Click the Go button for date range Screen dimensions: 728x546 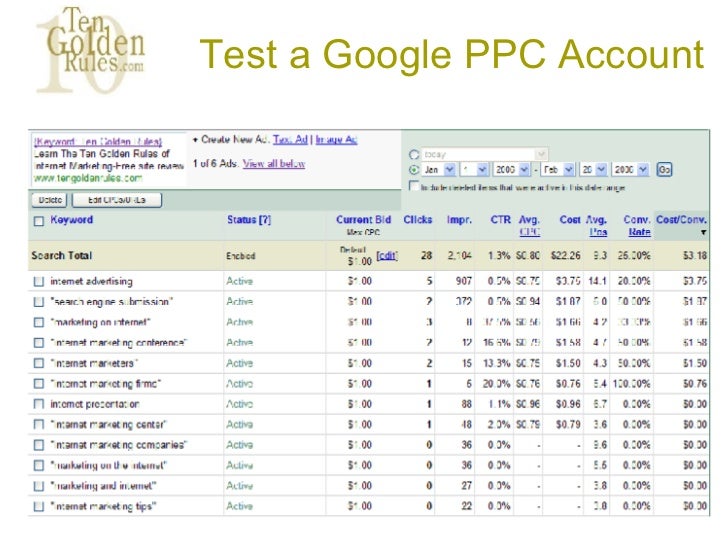[x=664, y=169]
